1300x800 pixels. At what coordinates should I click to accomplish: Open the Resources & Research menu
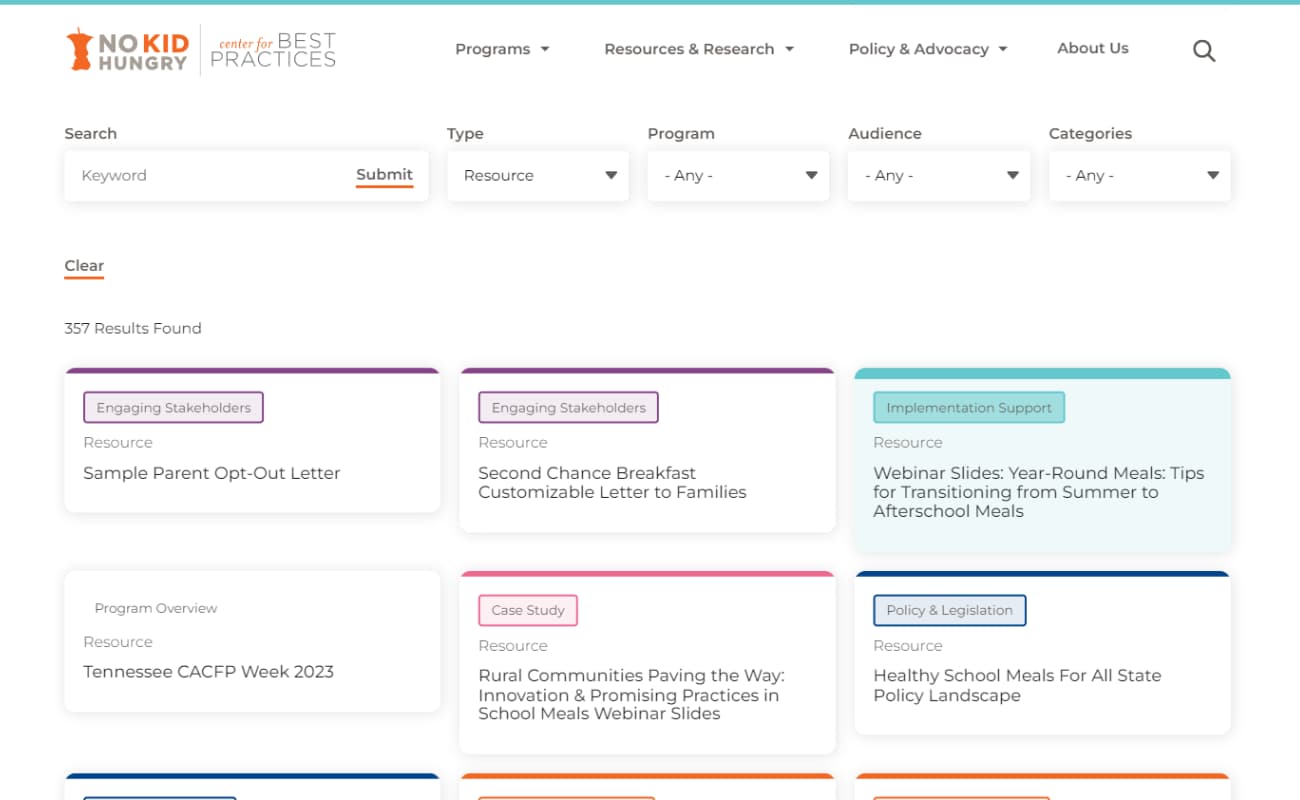pyautogui.click(x=699, y=49)
